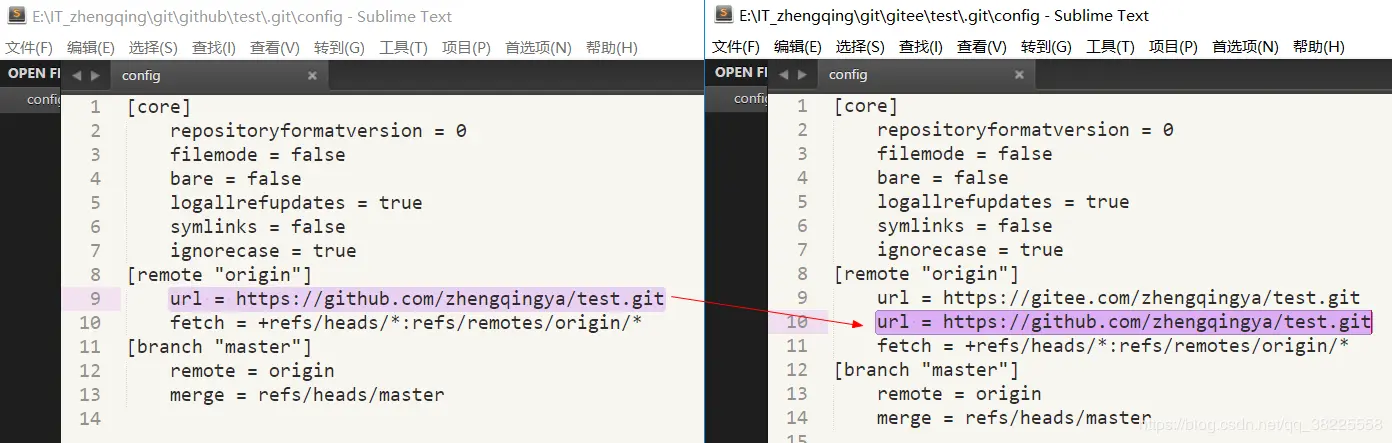Open 查找(I) menu in github window
1392x443 pixels.
click(214, 48)
